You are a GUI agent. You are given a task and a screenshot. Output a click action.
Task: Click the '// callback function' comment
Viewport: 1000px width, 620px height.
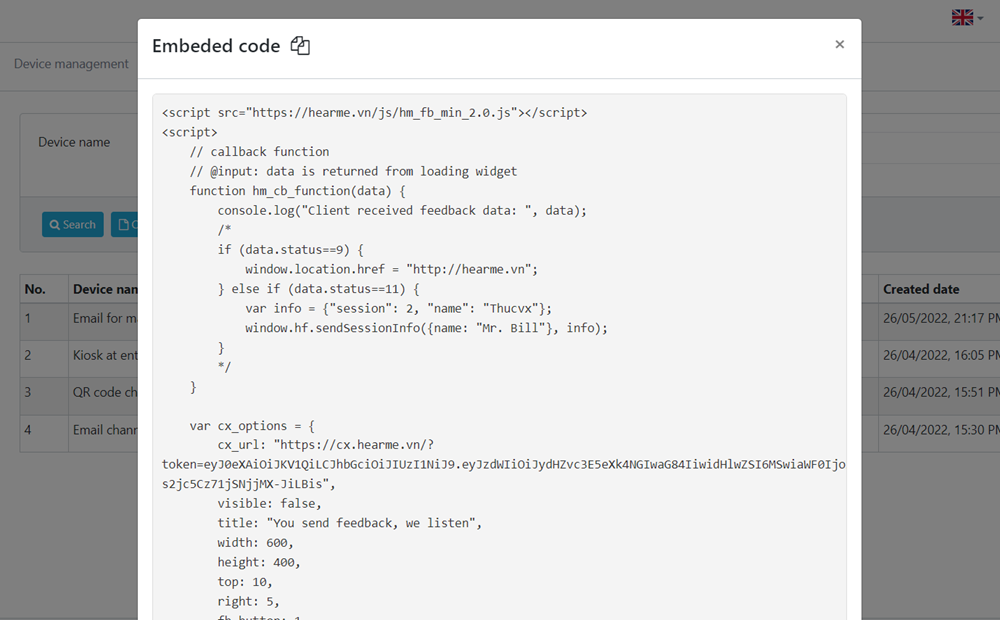pos(260,152)
